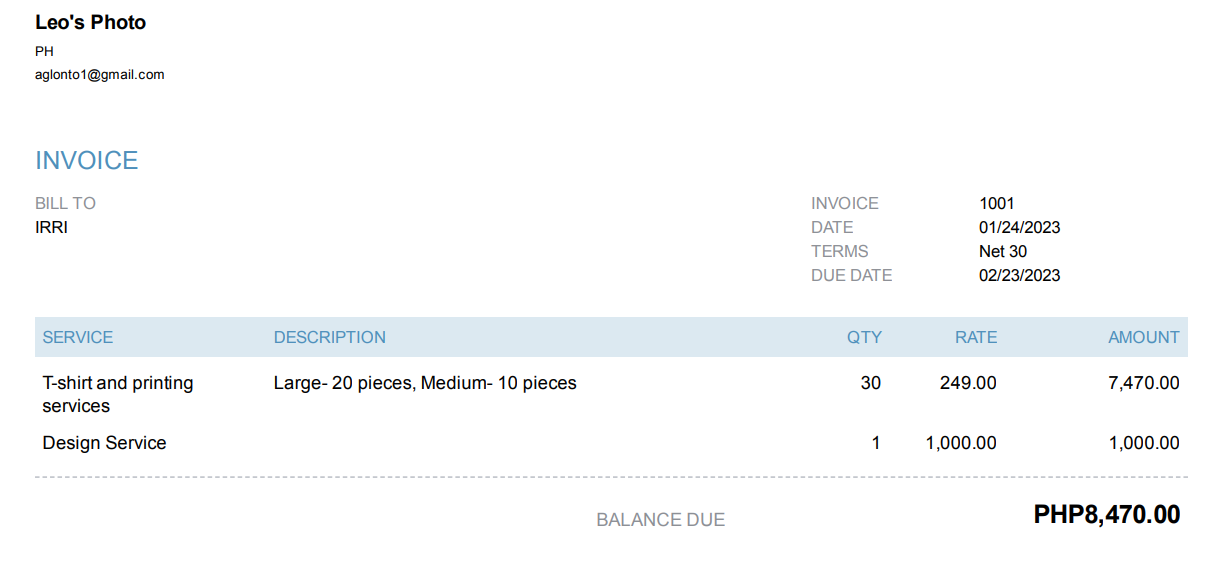Click the Large- 20 pieces description text
The height and width of the screenshot is (567, 1220).
(x=425, y=383)
